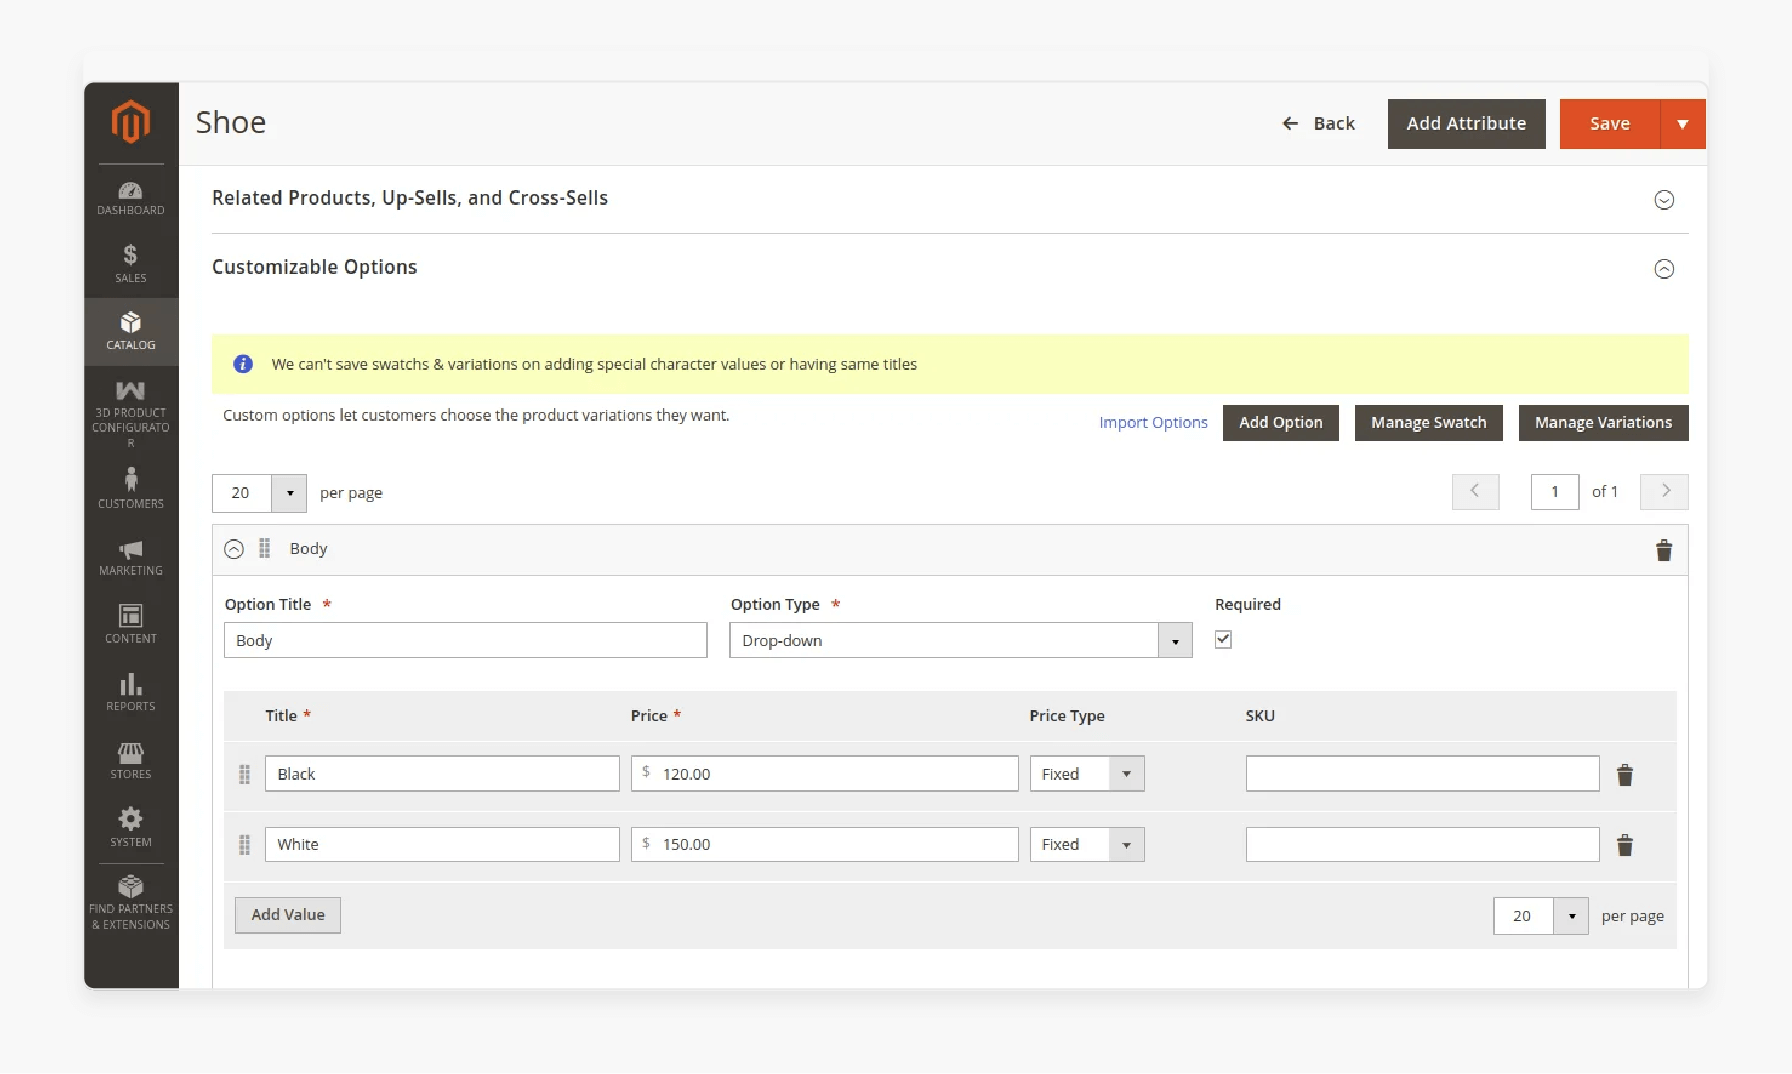Click the Add Value button
The height and width of the screenshot is (1074, 1792).
pyautogui.click(x=288, y=915)
